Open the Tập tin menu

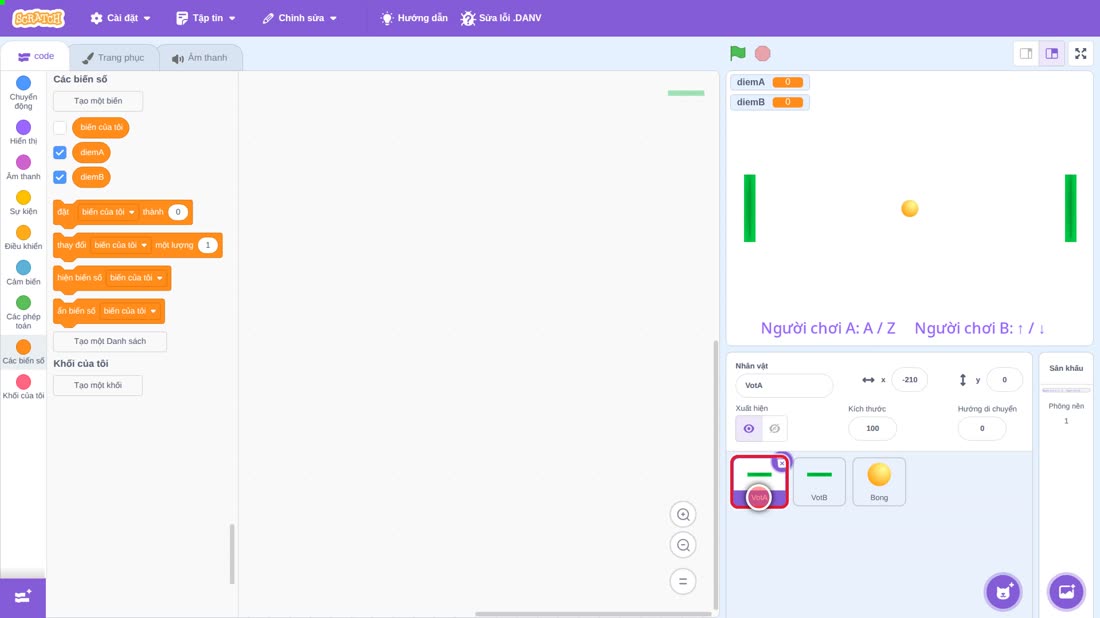pos(206,18)
